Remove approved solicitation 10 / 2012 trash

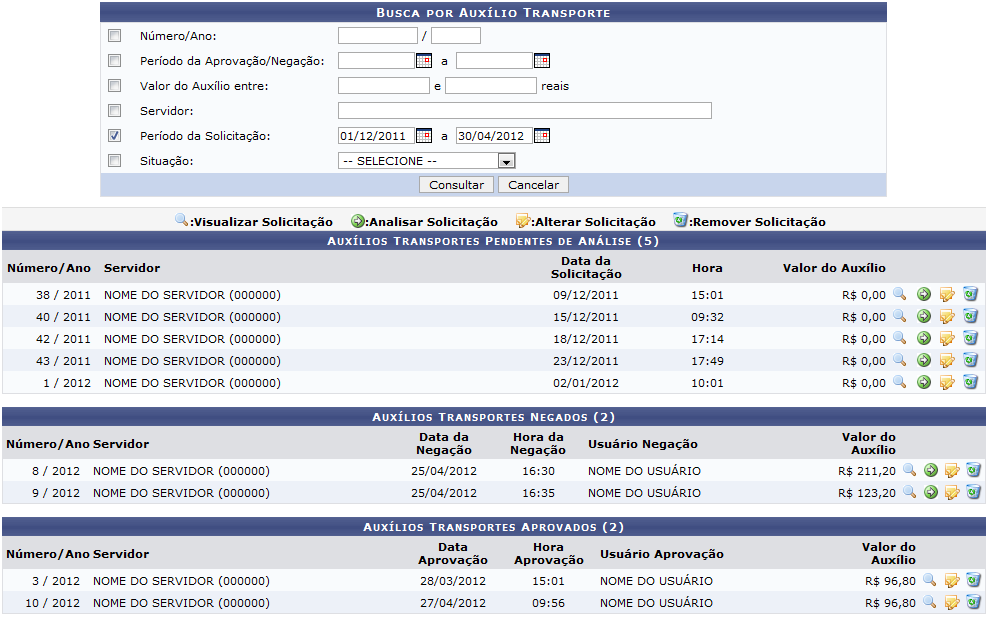[x=973, y=602]
